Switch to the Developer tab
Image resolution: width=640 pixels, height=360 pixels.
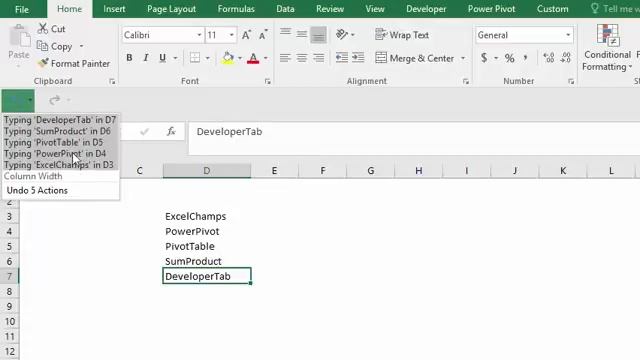pyautogui.click(x=426, y=9)
